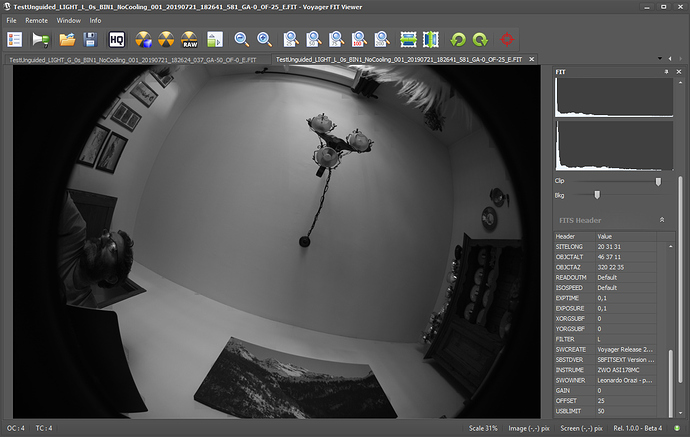Viewport: 690px width, 437px height.
Task: Open tab list dropdown arrow
Action: (660, 59)
